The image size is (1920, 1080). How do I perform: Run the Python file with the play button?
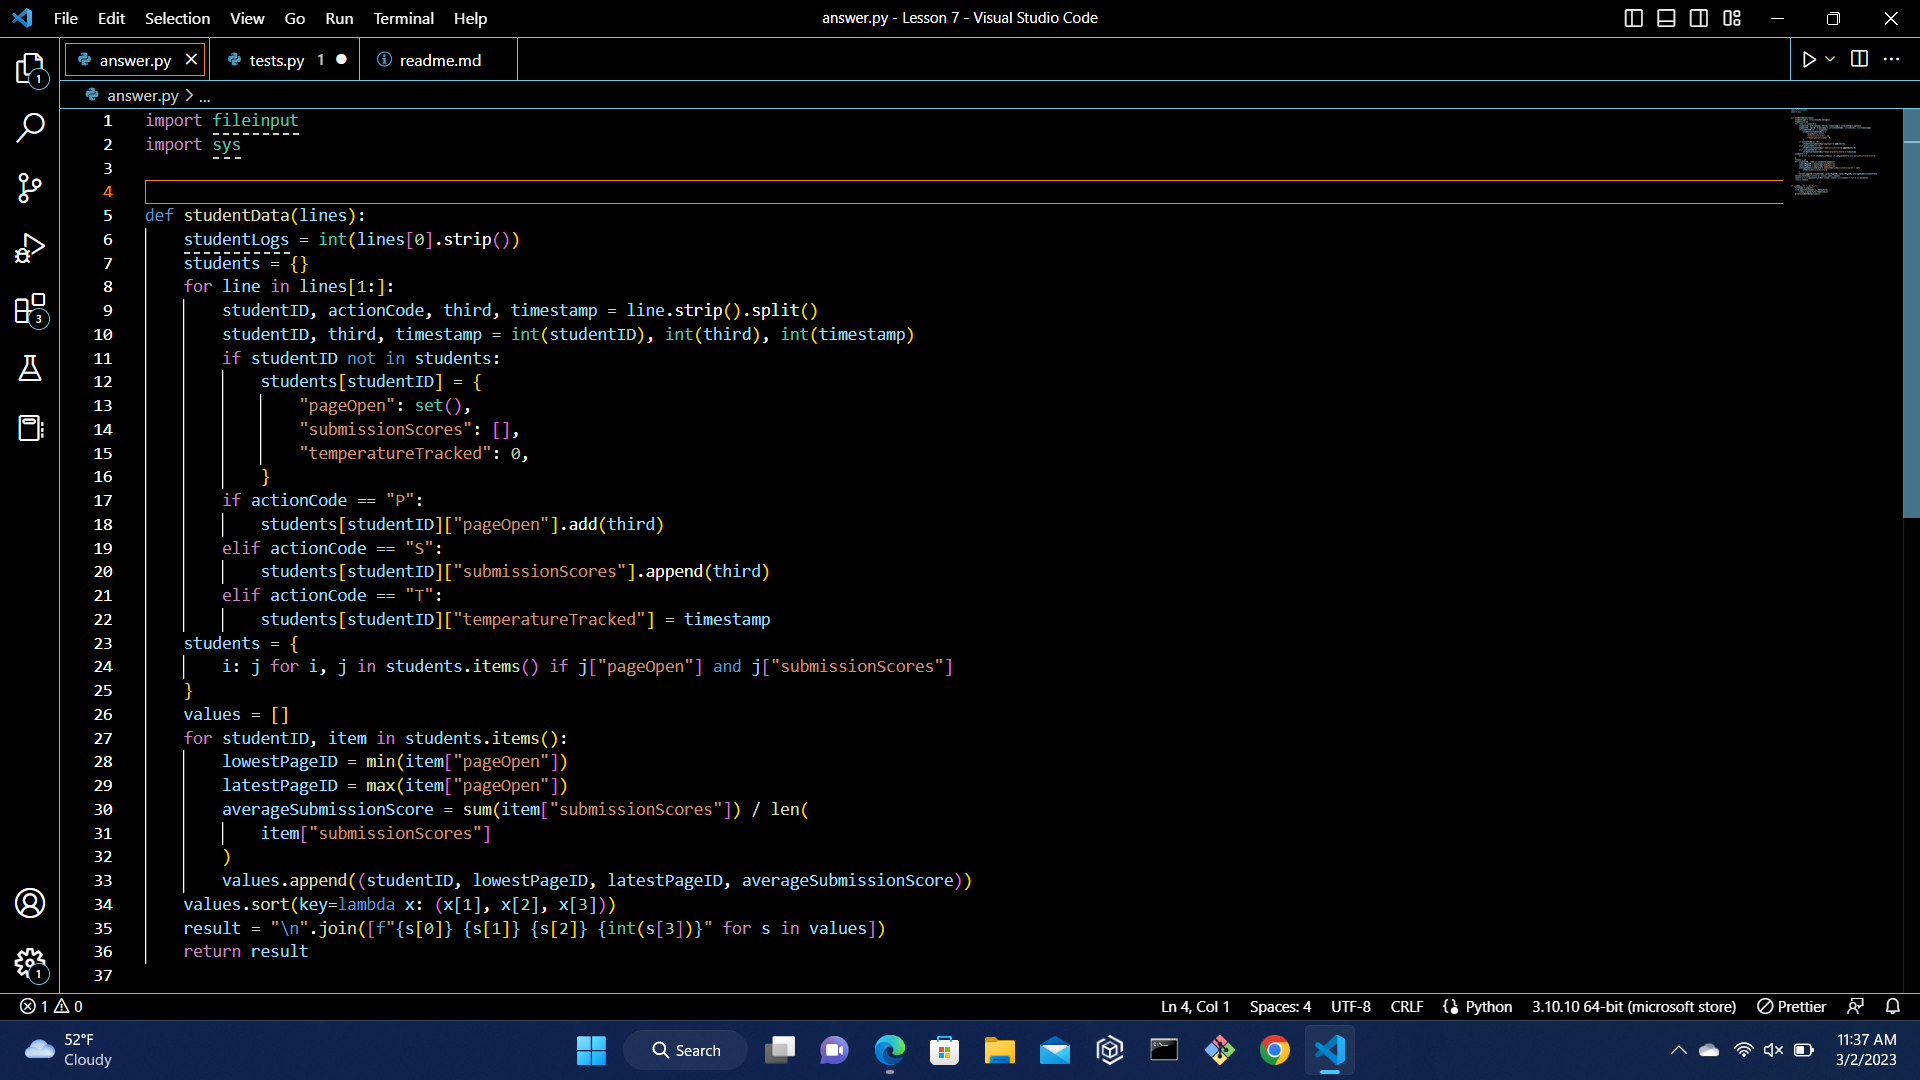coord(1808,58)
